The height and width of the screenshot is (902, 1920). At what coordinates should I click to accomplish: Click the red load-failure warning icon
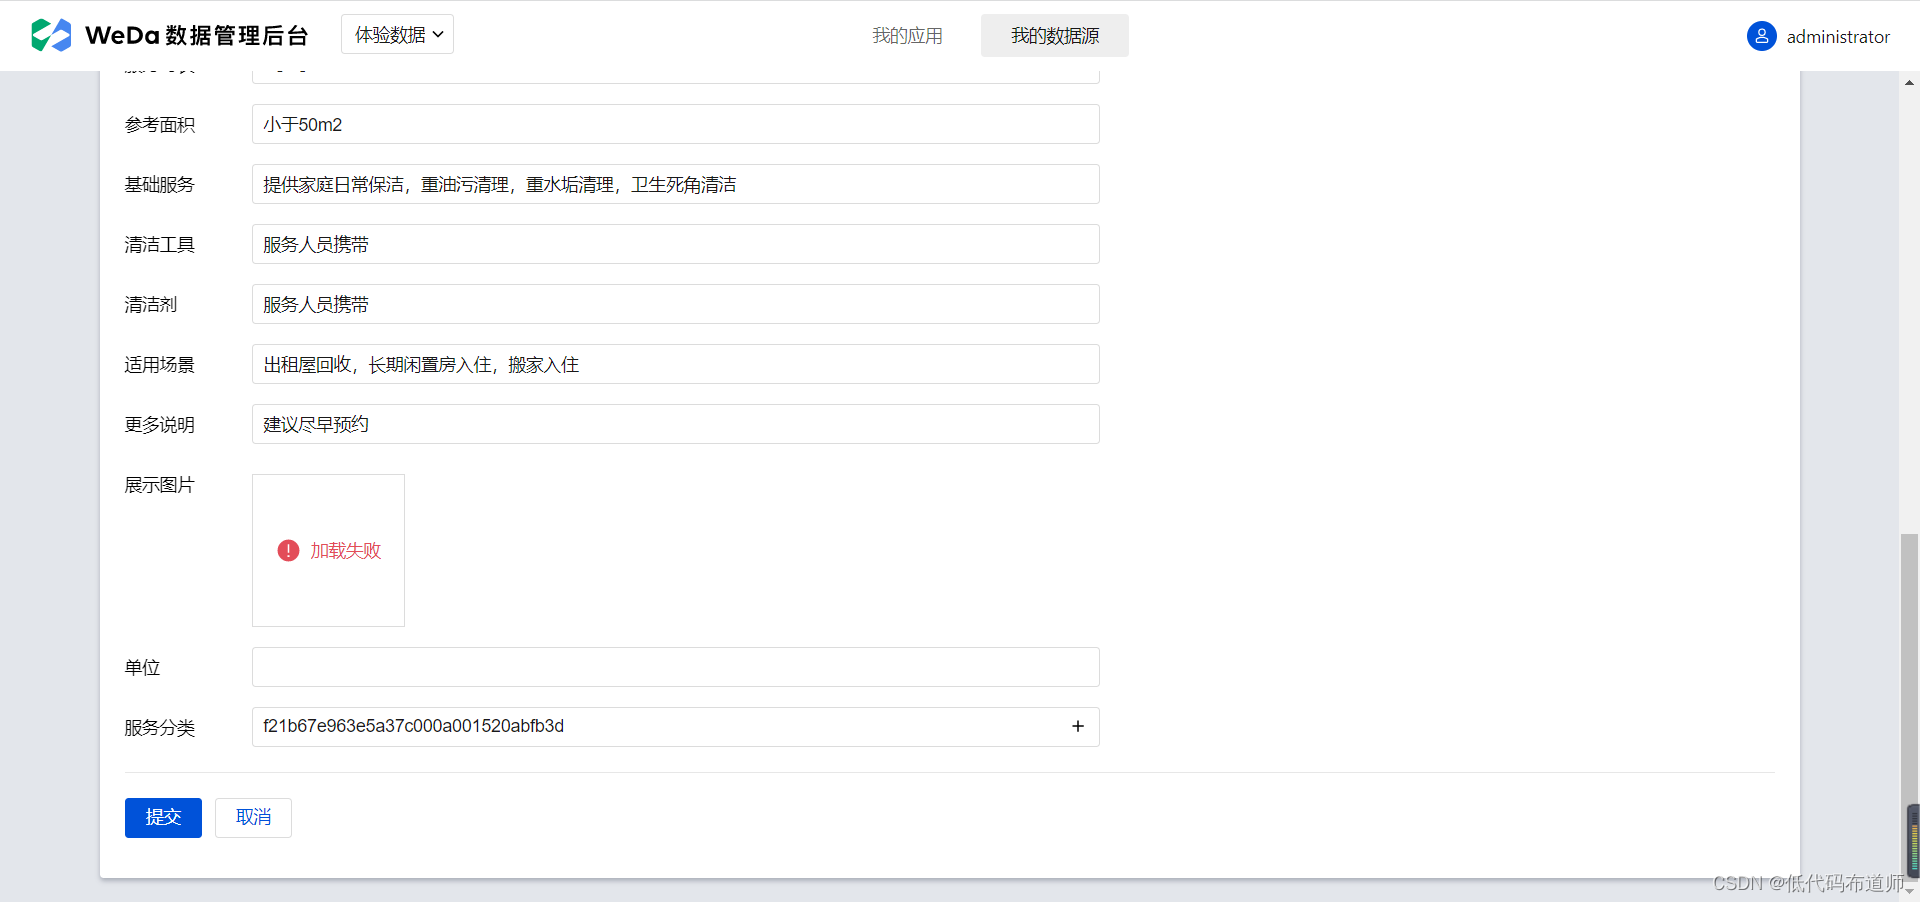(x=288, y=550)
